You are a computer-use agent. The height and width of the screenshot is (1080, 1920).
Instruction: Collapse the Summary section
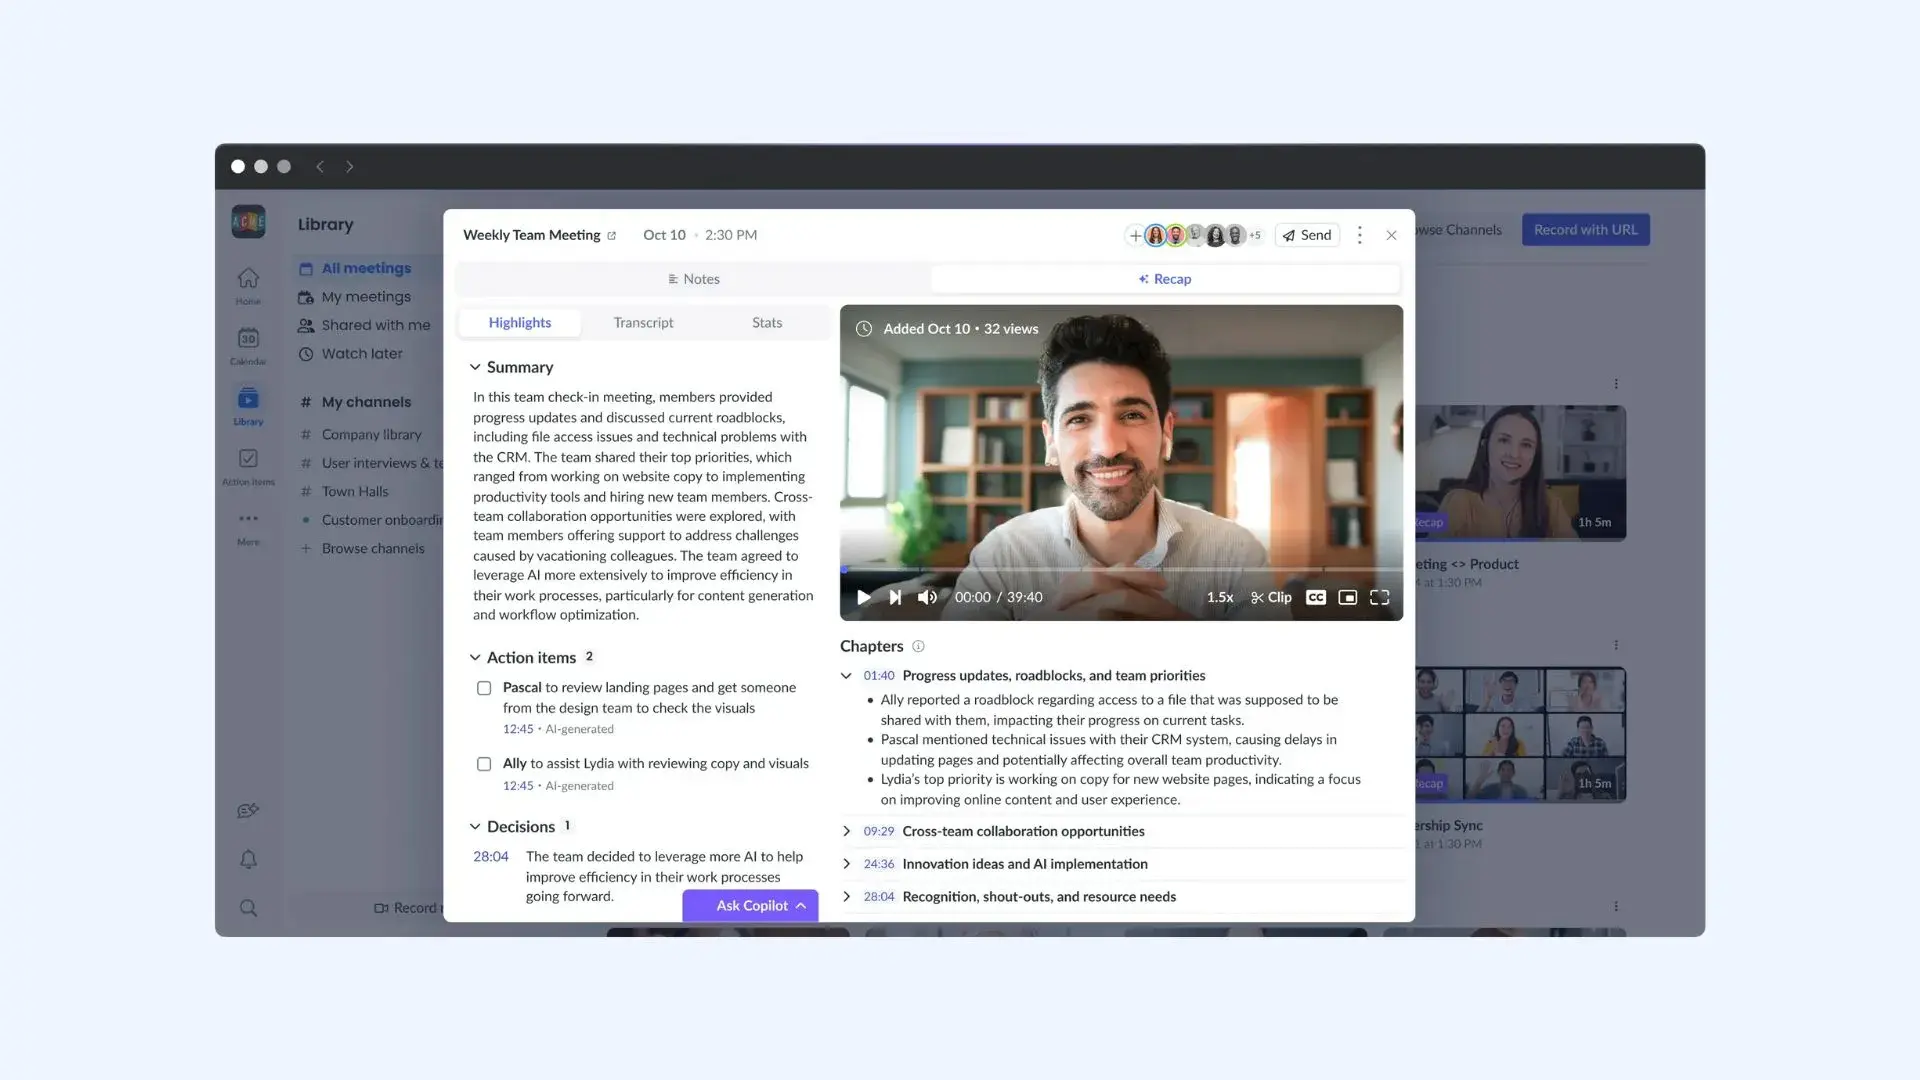pos(475,367)
